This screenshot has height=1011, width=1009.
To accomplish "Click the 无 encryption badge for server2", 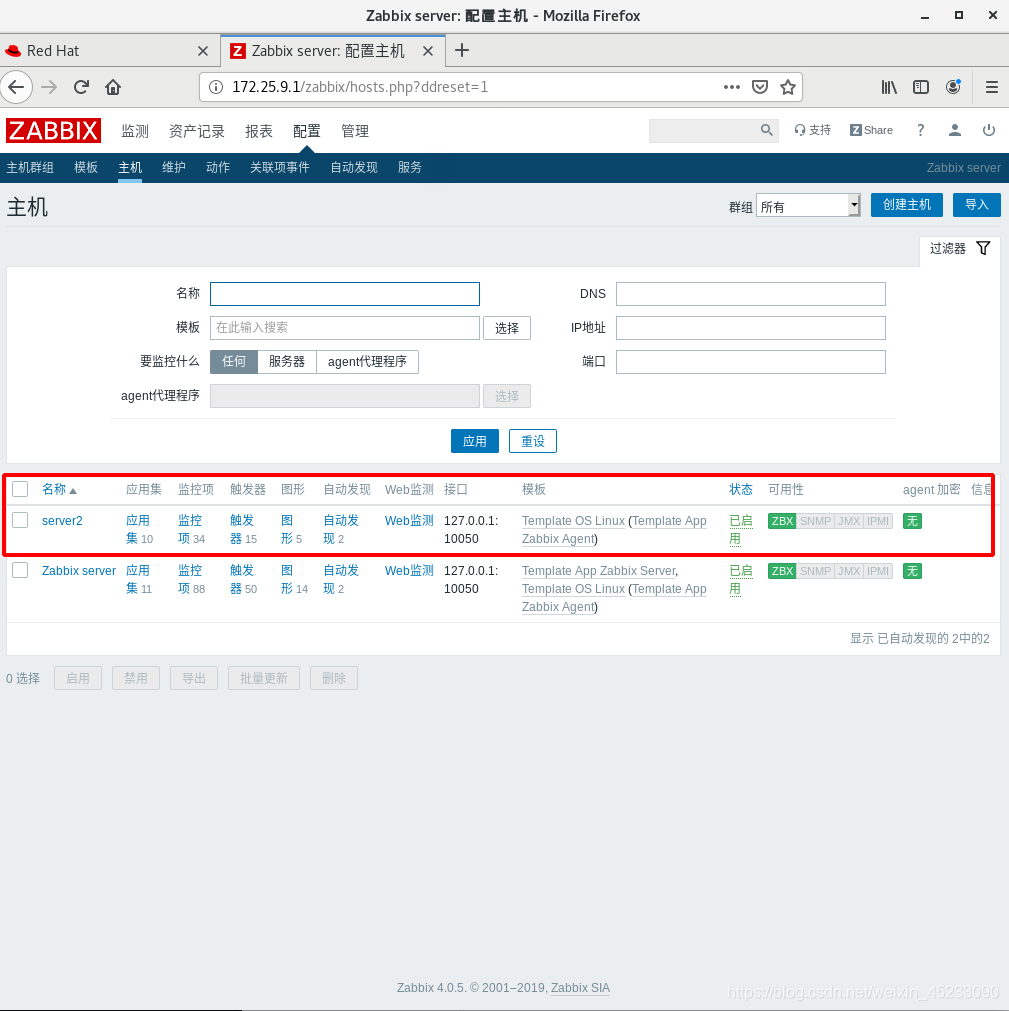I will click(912, 521).
